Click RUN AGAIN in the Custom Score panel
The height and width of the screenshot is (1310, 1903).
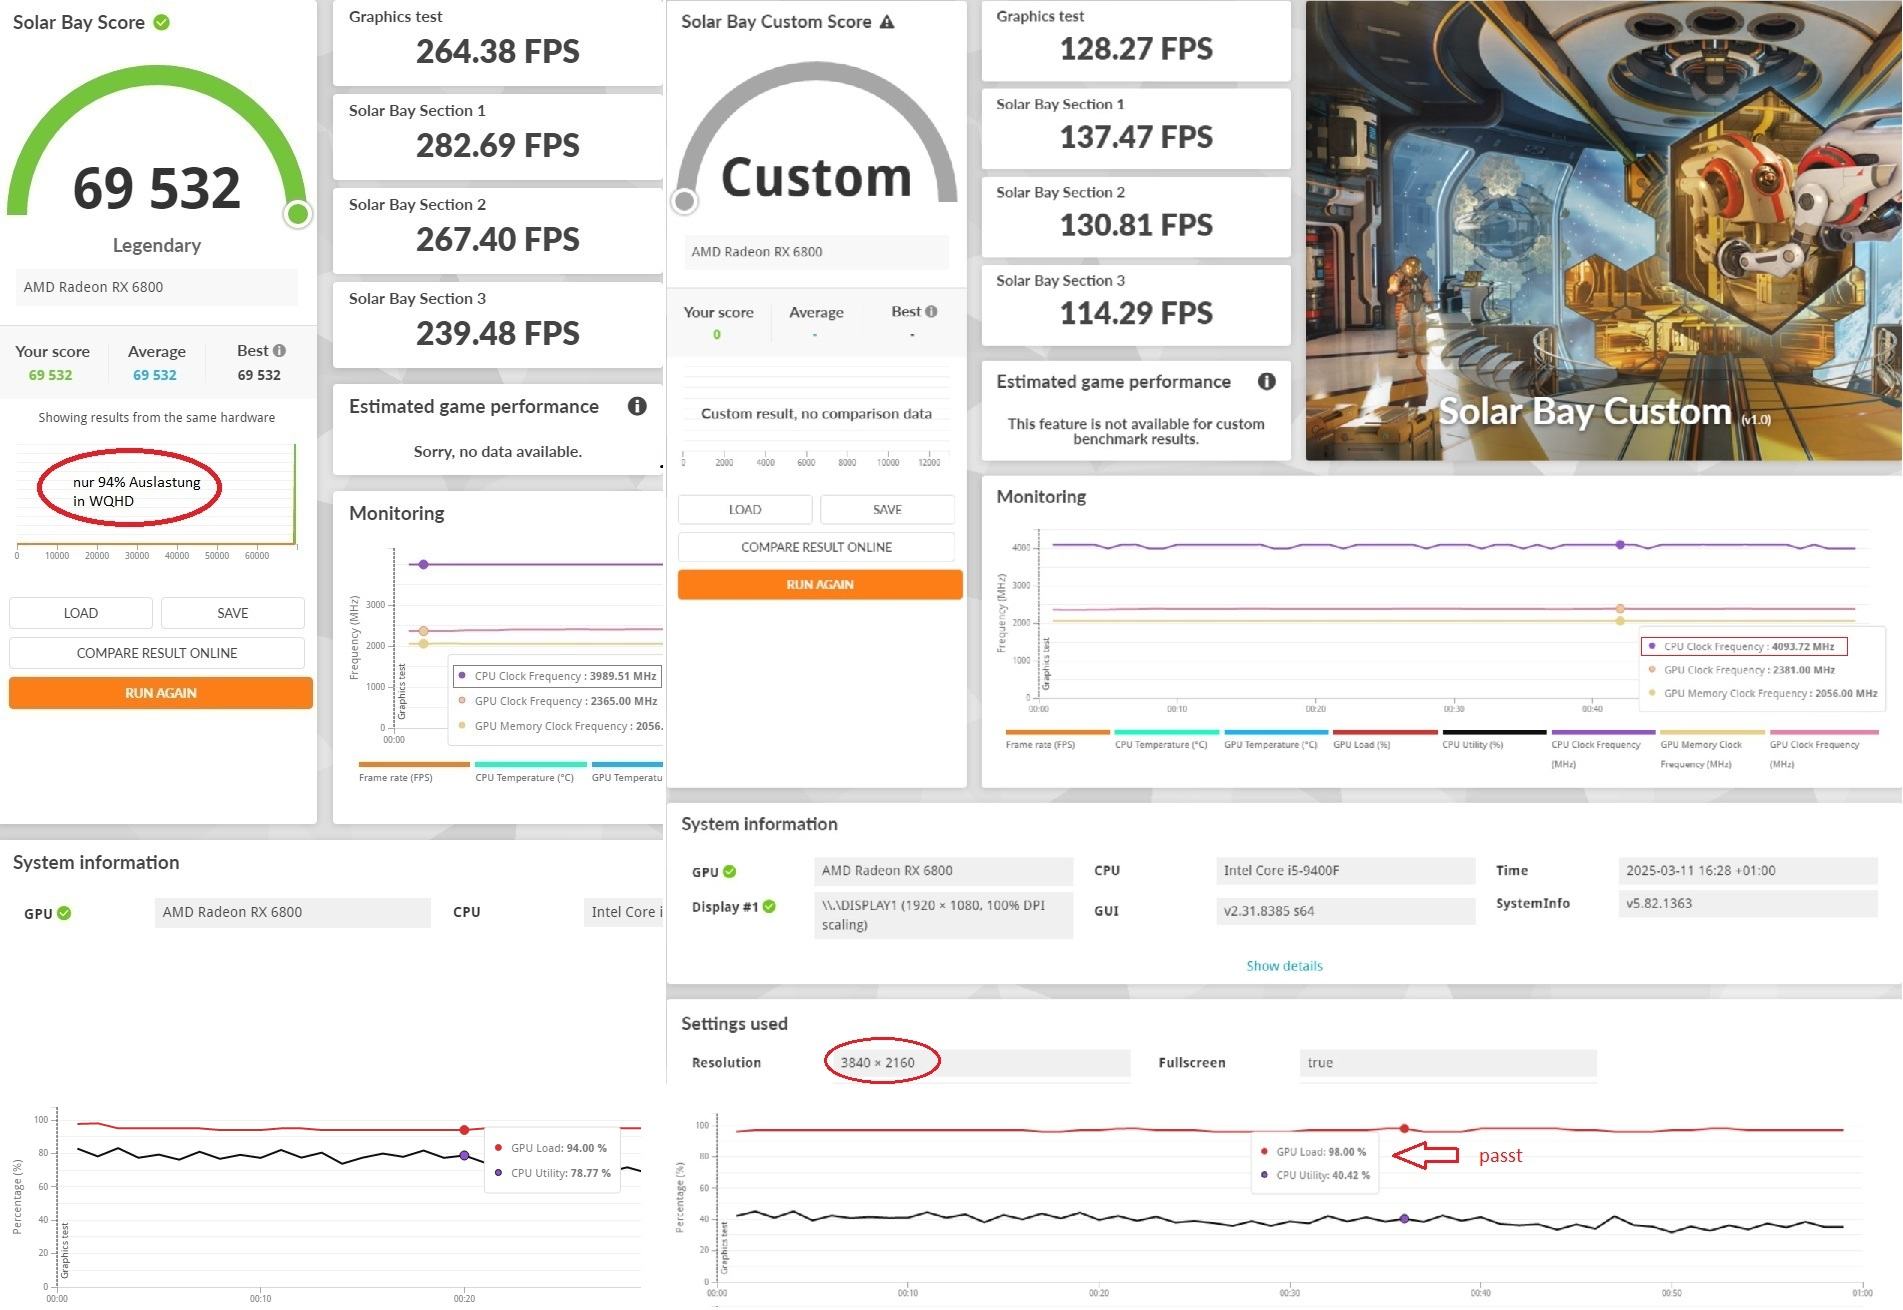820,584
